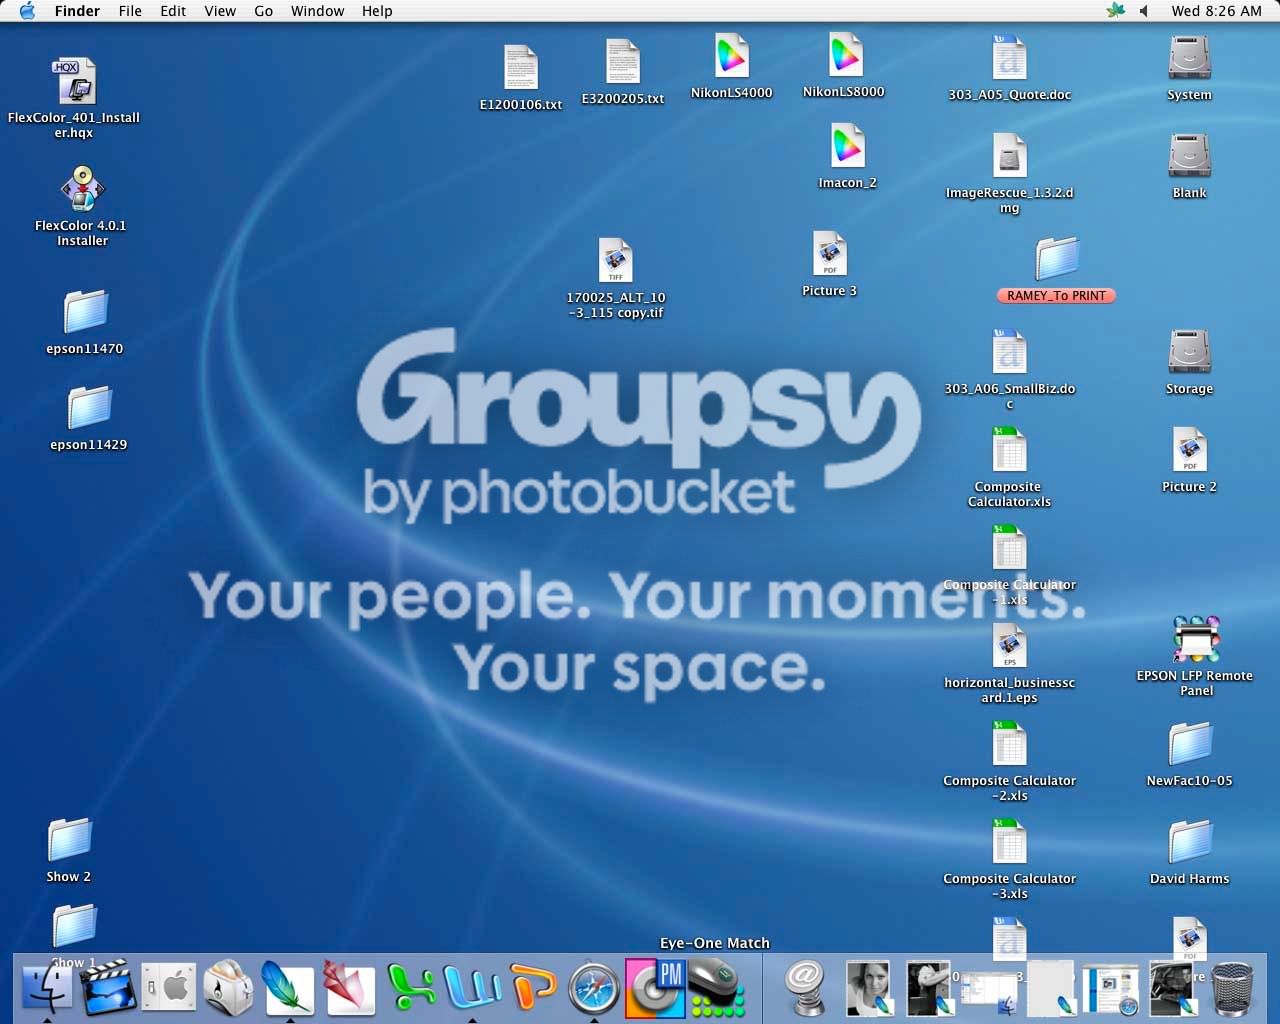Image resolution: width=1280 pixels, height=1024 pixels.
Task: Open the File menu
Action: [x=130, y=11]
